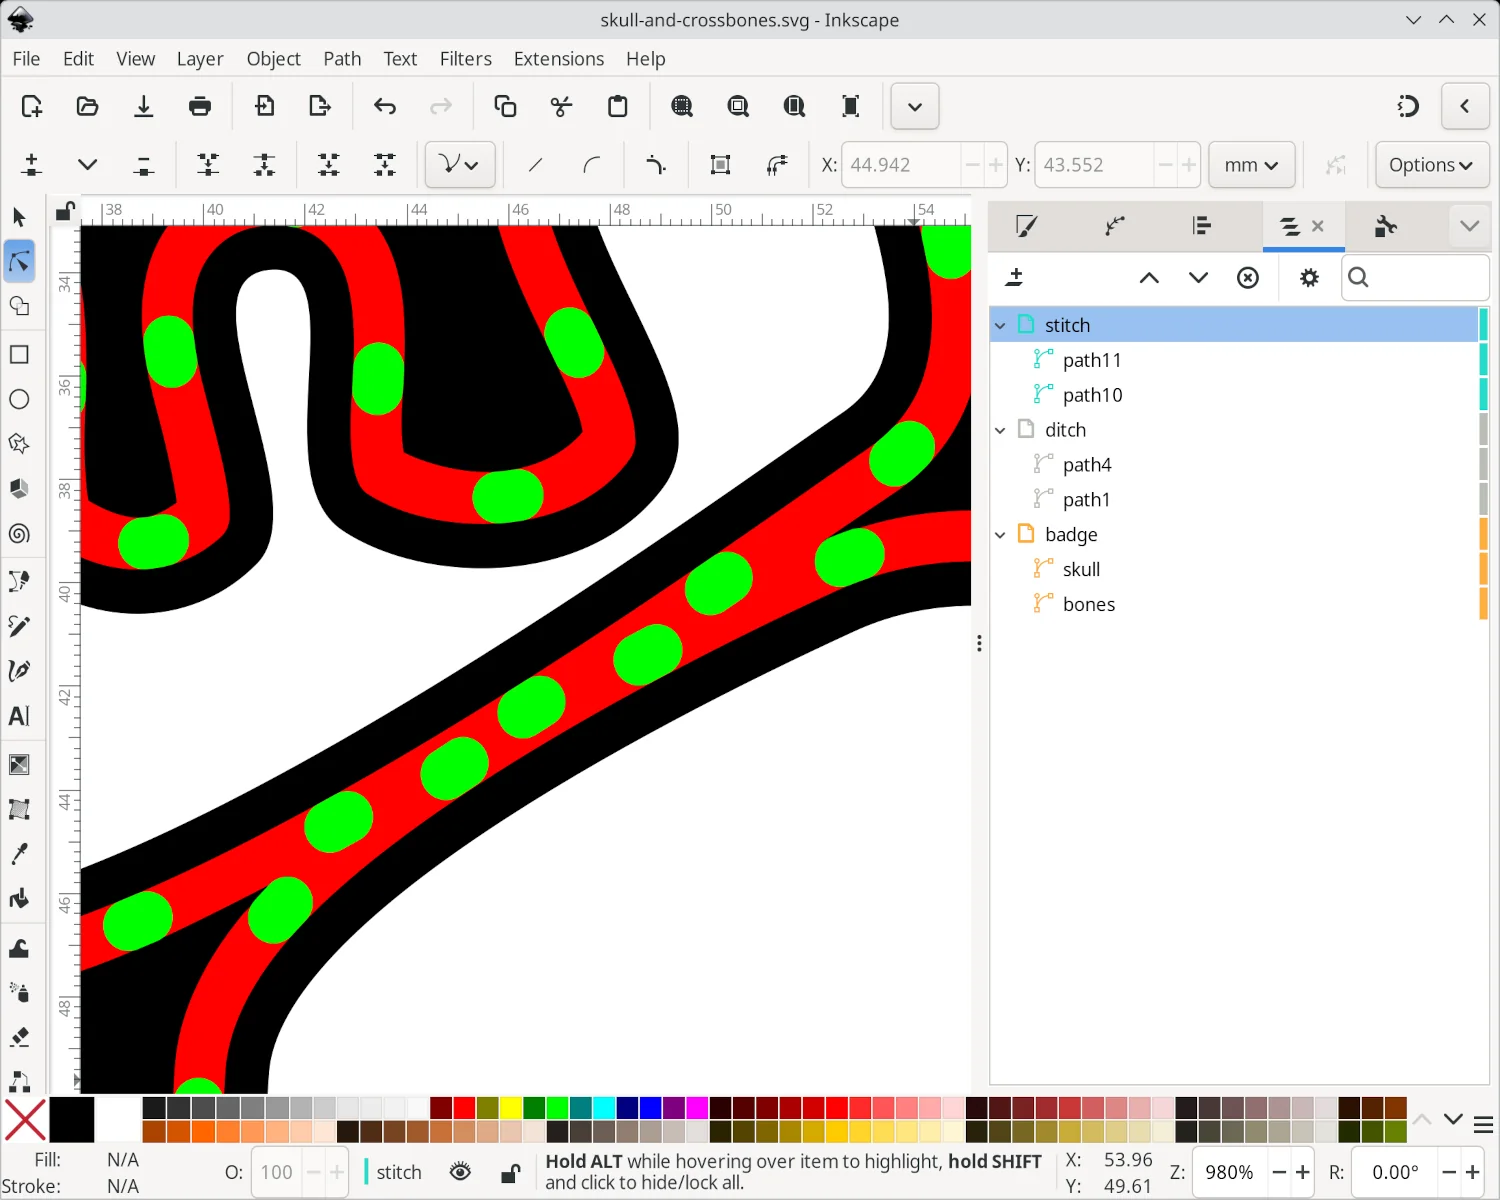The width and height of the screenshot is (1500, 1200).
Task: Pick the bright green palette swatch
Action: tap(557, 1107)
